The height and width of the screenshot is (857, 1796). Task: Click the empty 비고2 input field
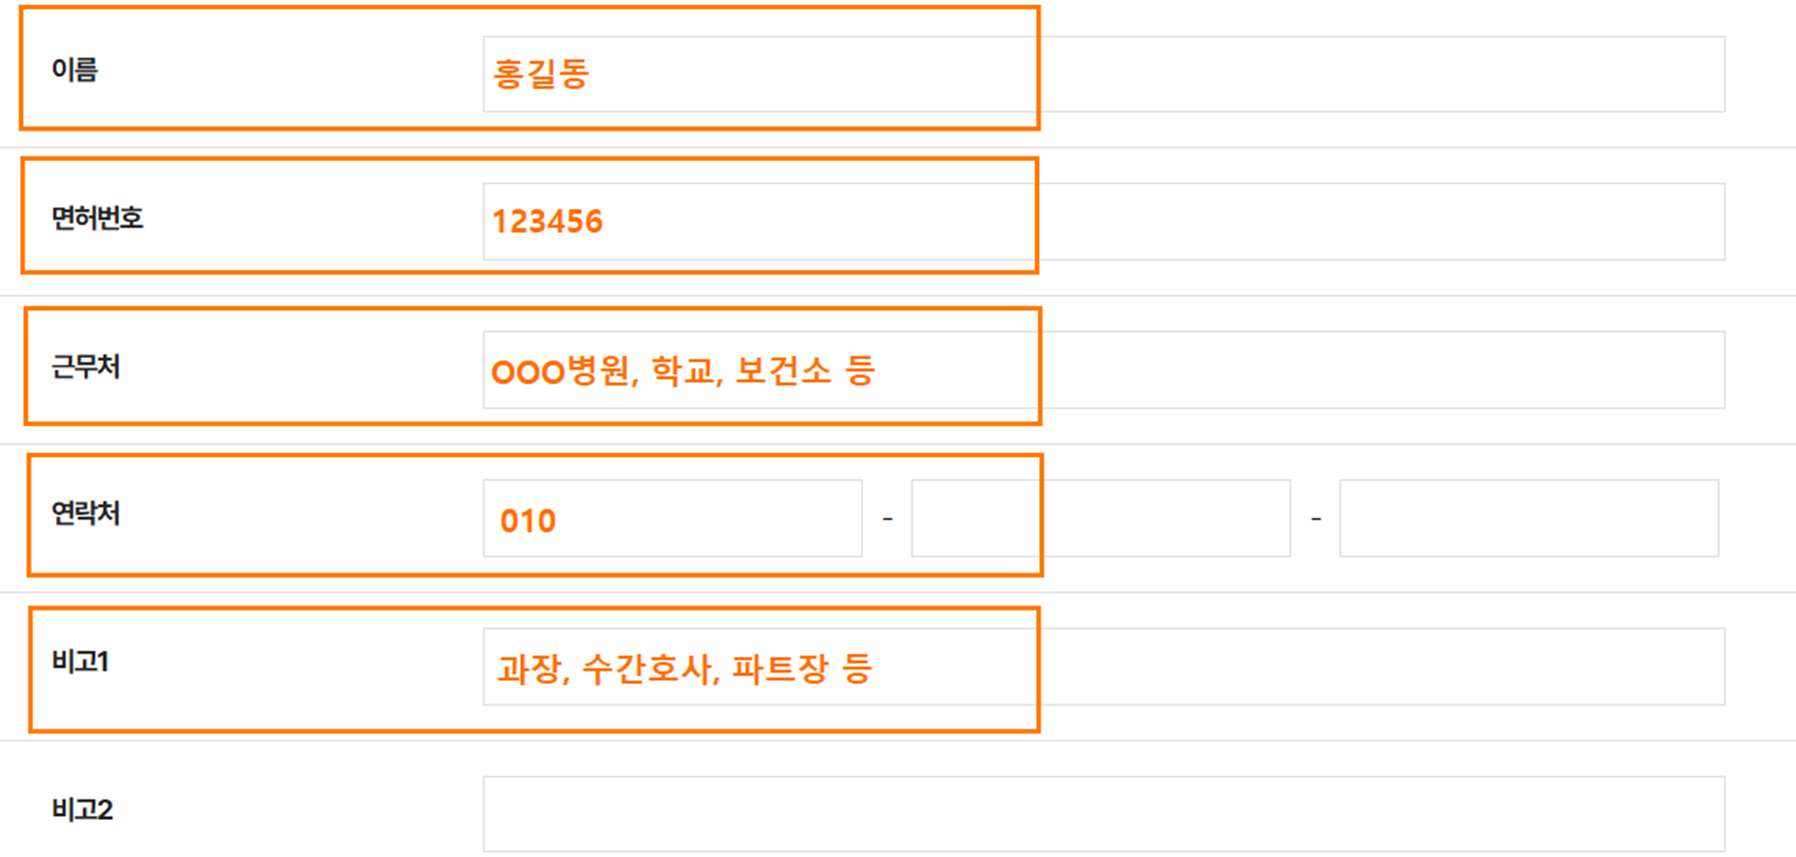coord(1104,814)
